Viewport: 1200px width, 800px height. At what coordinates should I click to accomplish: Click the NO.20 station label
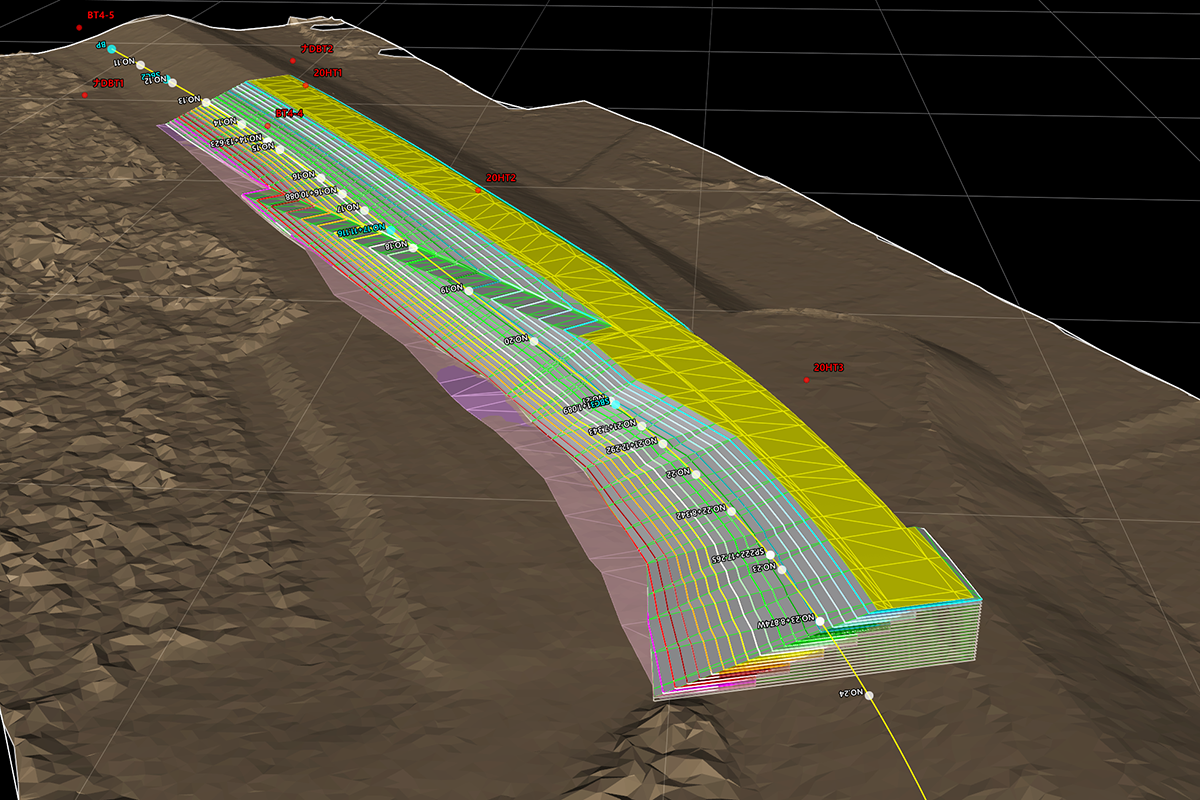coord(516,341)
